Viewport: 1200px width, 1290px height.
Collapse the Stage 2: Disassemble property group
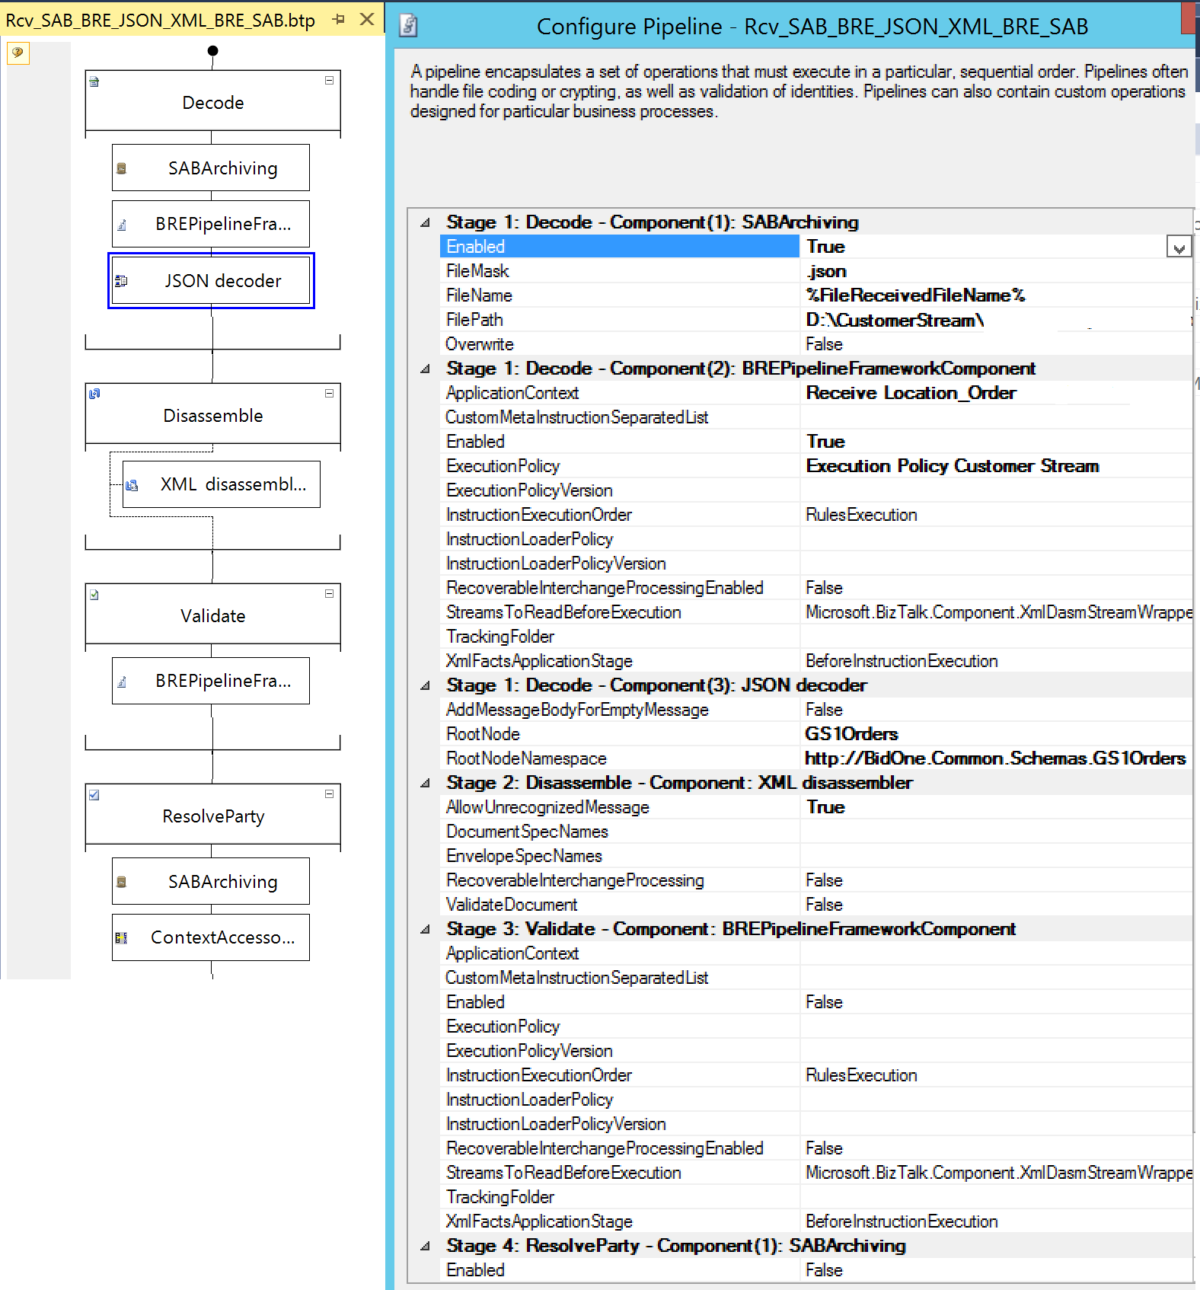tap(425, 783)
